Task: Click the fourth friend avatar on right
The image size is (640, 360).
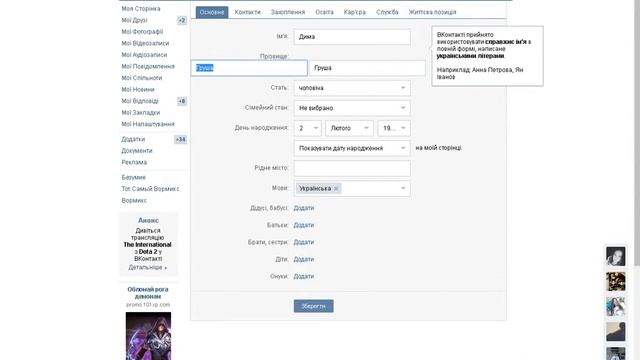Action: click(x=616, y=331)
